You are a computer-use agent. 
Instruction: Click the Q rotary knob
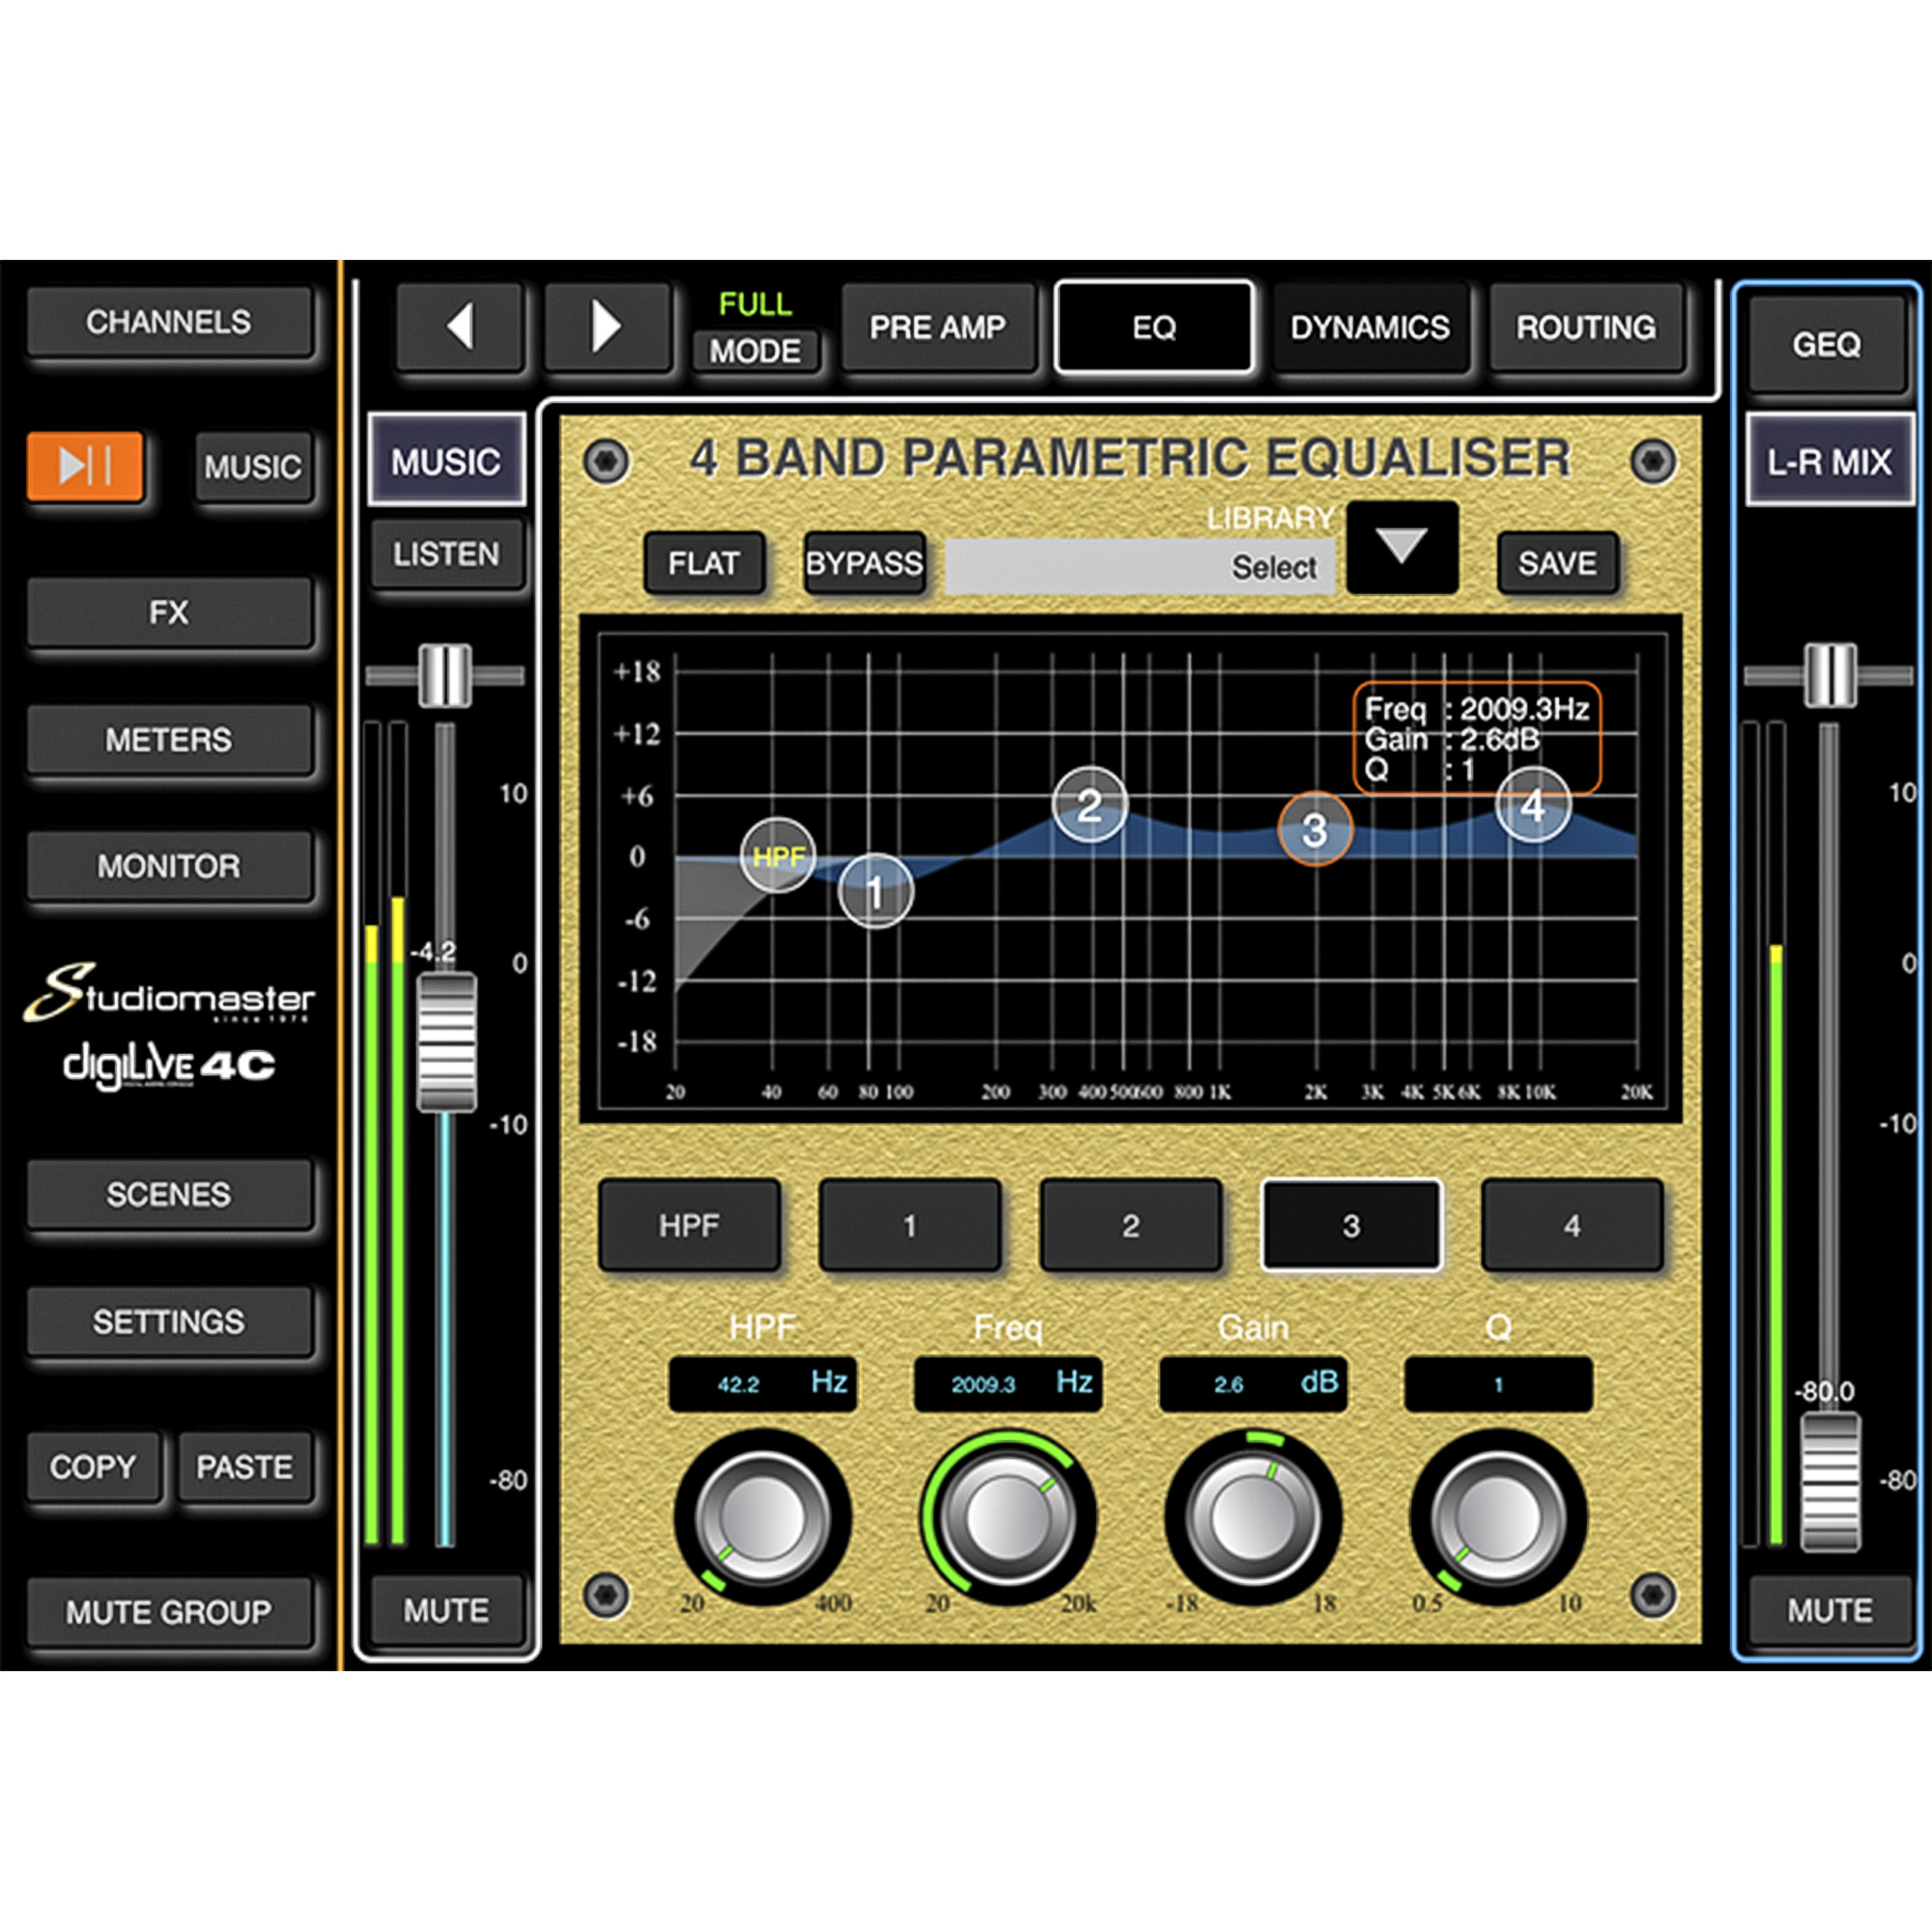coord(1498,1516)
